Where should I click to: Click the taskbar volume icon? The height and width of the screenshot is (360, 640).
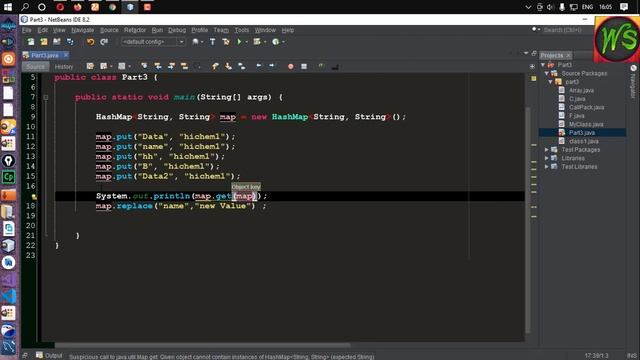pos(551,7)
